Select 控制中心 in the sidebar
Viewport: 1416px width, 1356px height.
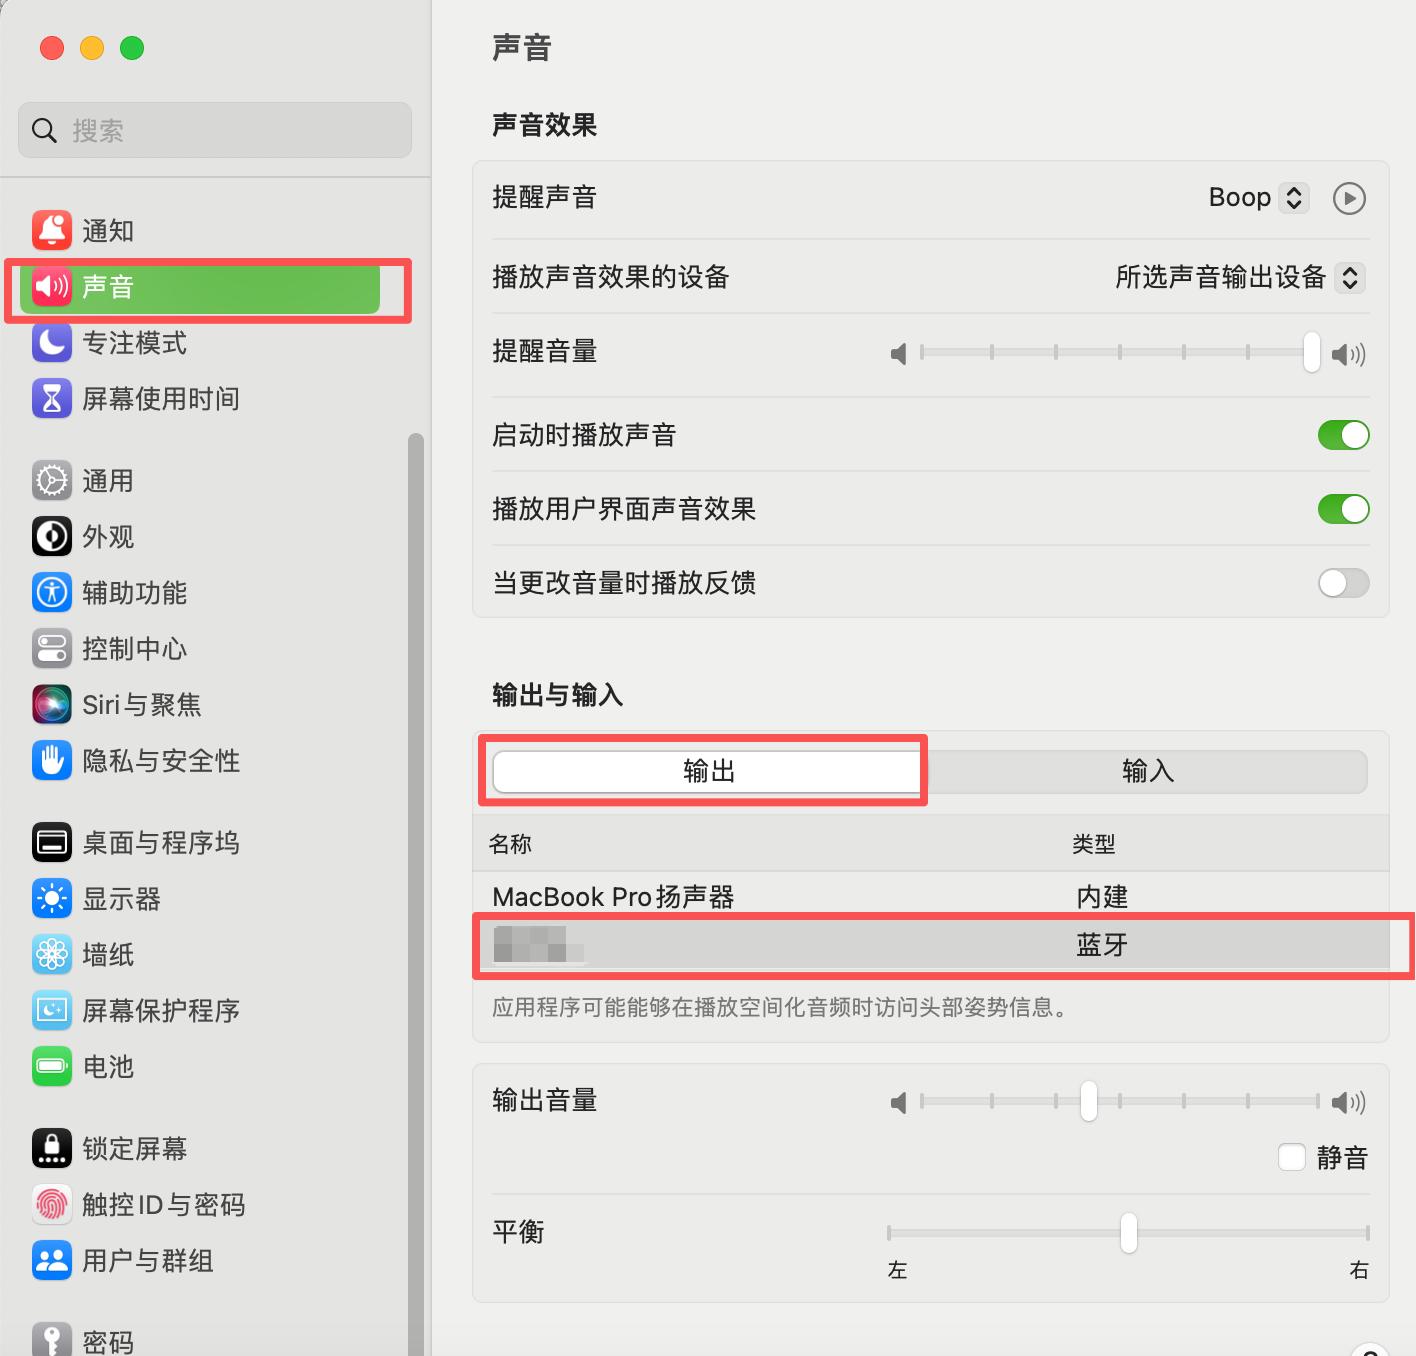click(133, 648)
